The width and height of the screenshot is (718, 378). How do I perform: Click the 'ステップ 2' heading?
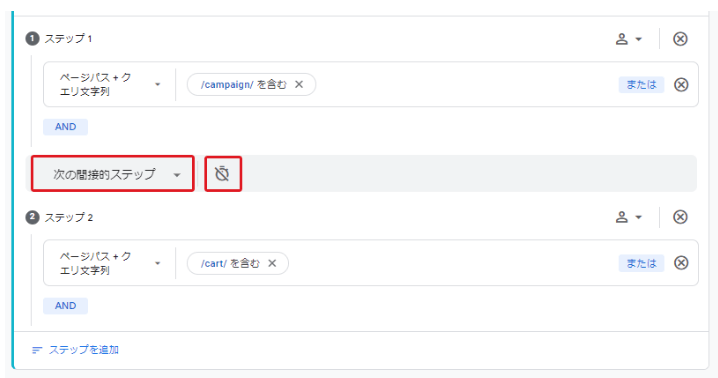pos(68,217)
